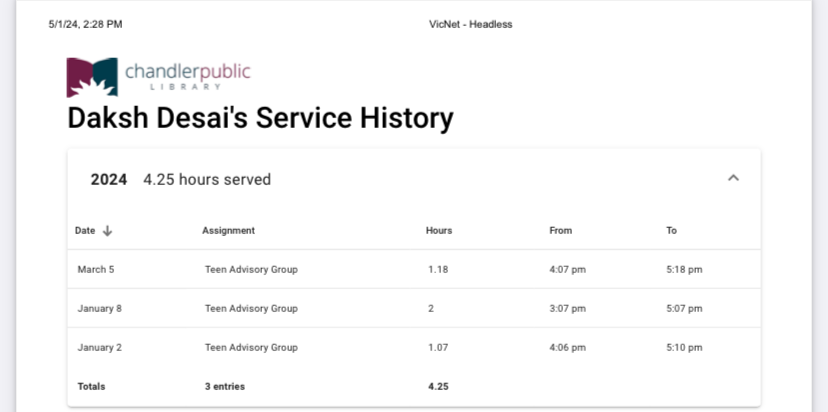Click the To column header
This screenshot has width=828, height=412.
click(671, 231)
